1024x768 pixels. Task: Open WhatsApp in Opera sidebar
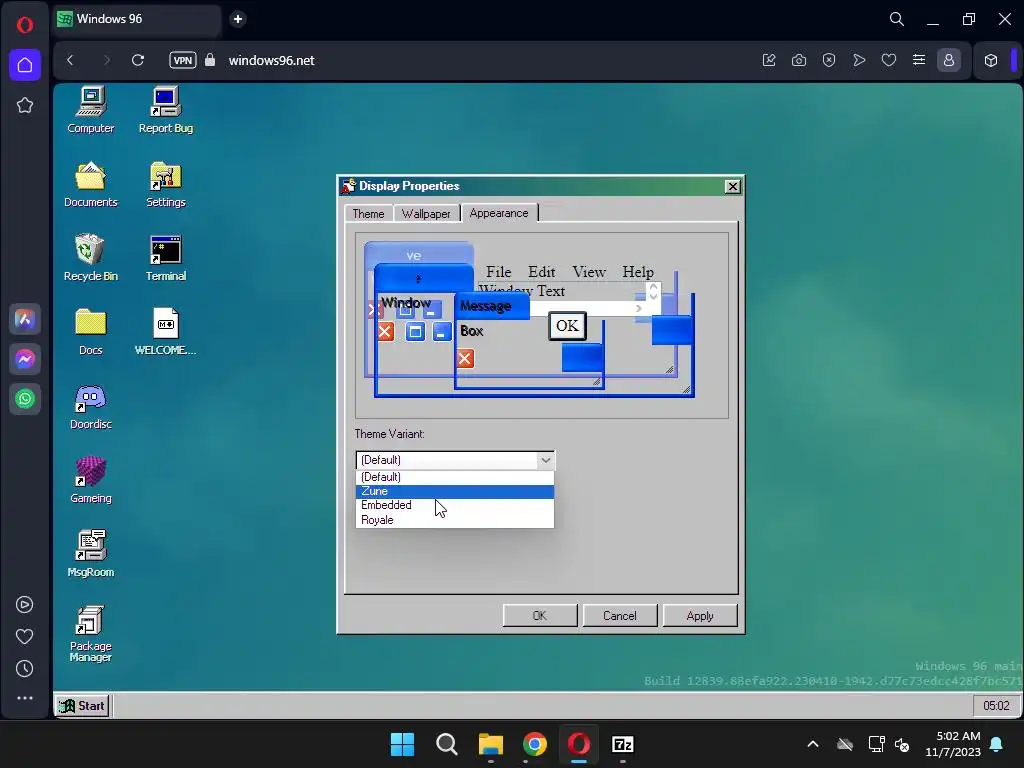point(25,399)
